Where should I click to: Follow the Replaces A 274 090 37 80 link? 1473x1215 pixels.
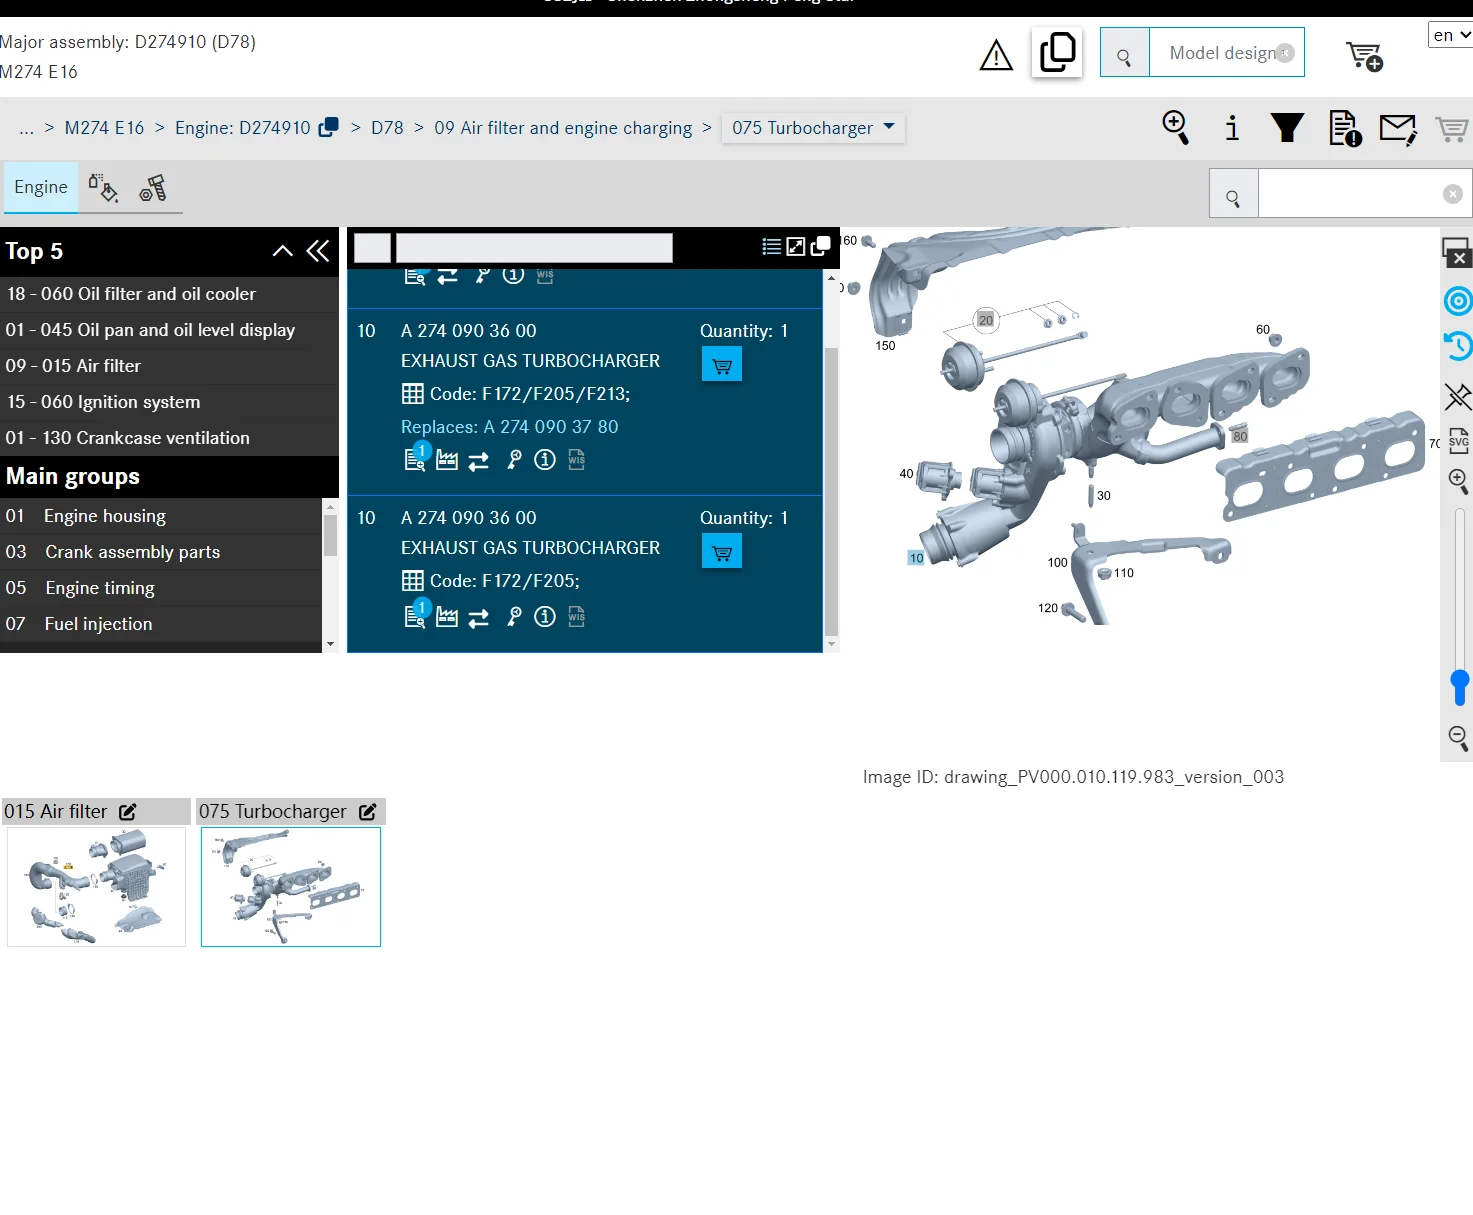pyautogui.click(x=509, y=427)
